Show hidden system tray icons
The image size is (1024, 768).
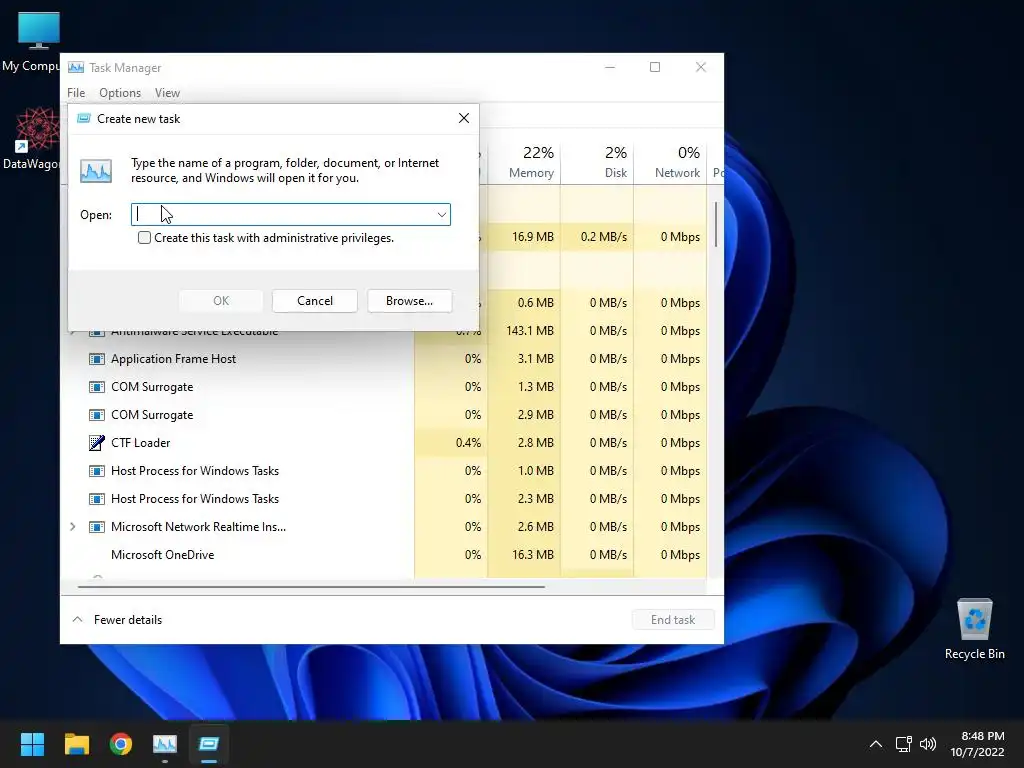tap(876, 744)
